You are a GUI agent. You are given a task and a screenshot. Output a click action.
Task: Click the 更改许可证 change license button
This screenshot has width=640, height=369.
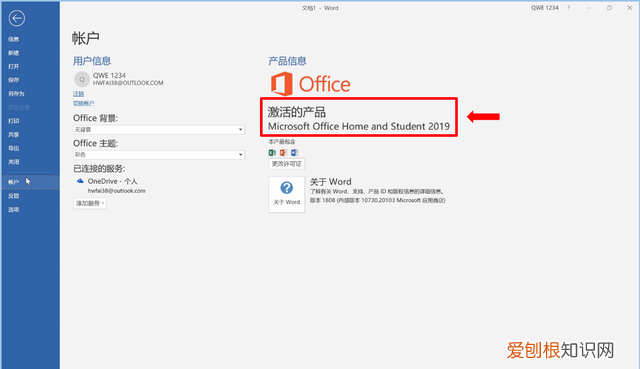(x=287, y=164)
